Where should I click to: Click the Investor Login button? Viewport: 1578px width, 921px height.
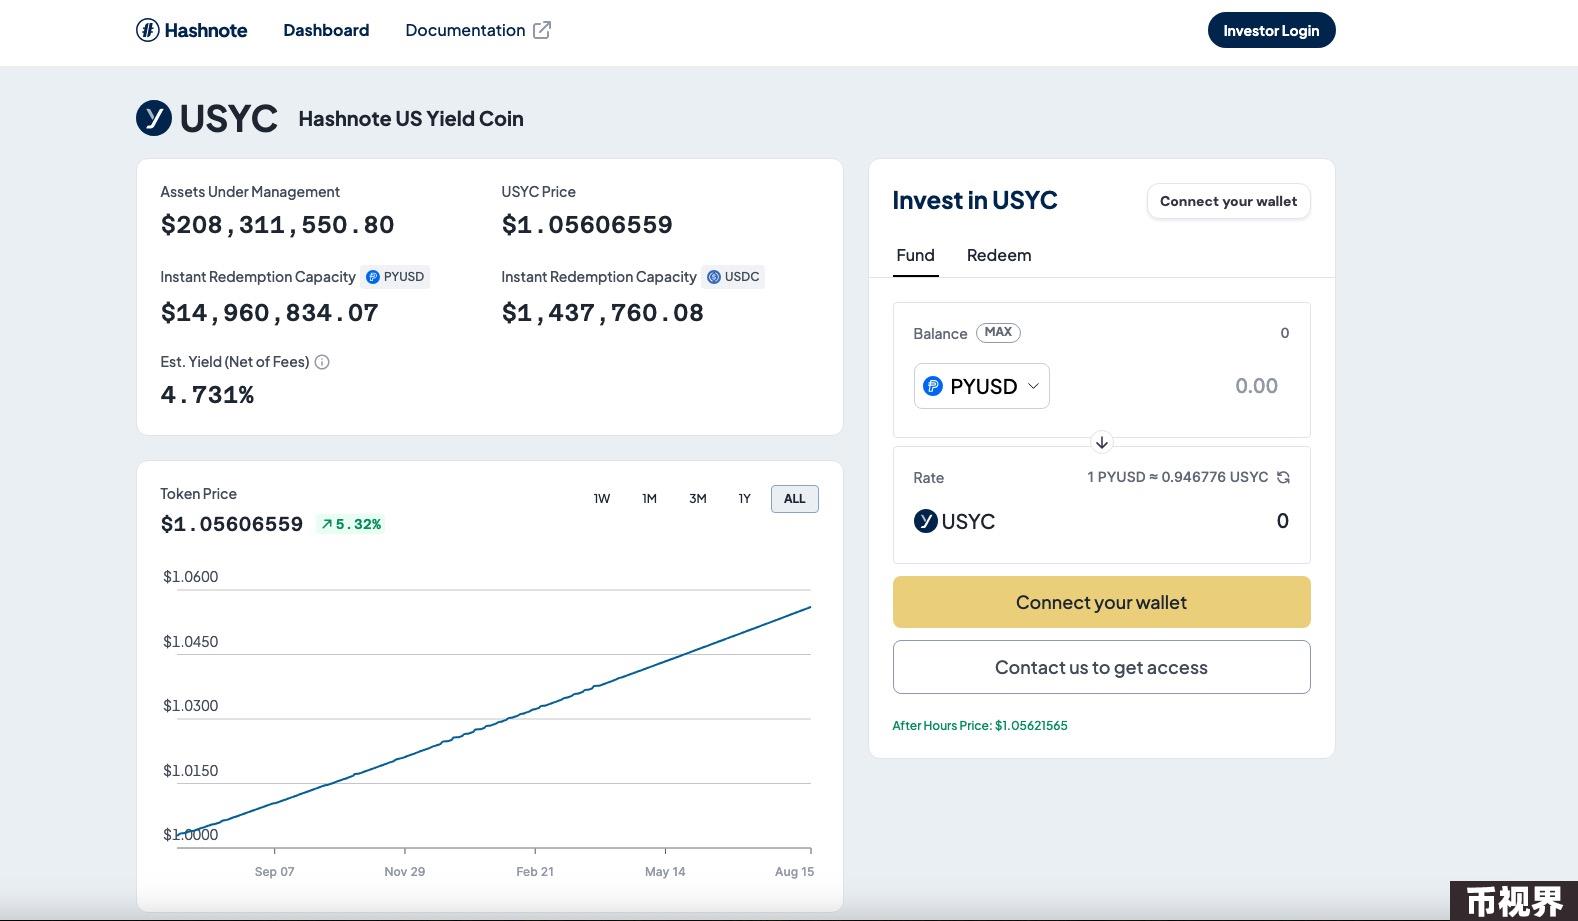pos(1271,30)
